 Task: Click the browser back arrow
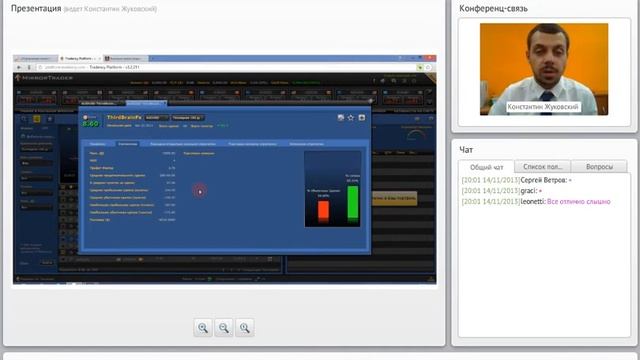pos(19,67)
